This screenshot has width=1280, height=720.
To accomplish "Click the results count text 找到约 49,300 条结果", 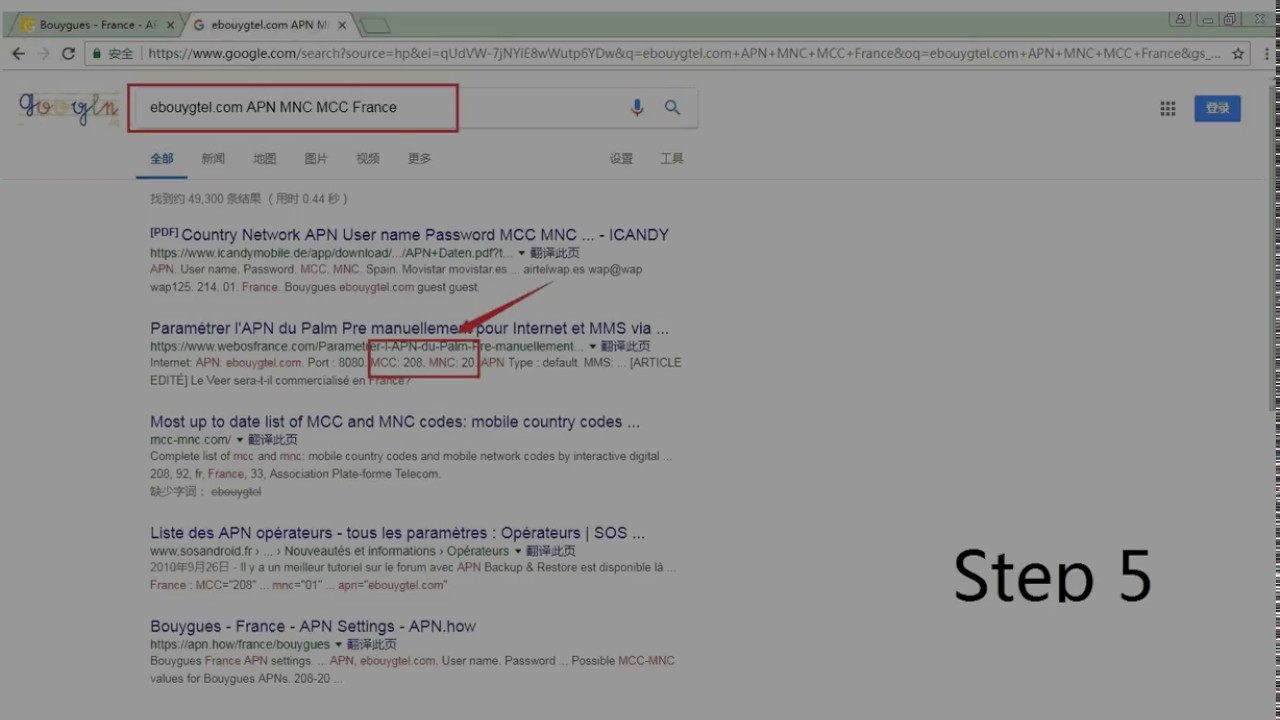I will tap(206, 199).
